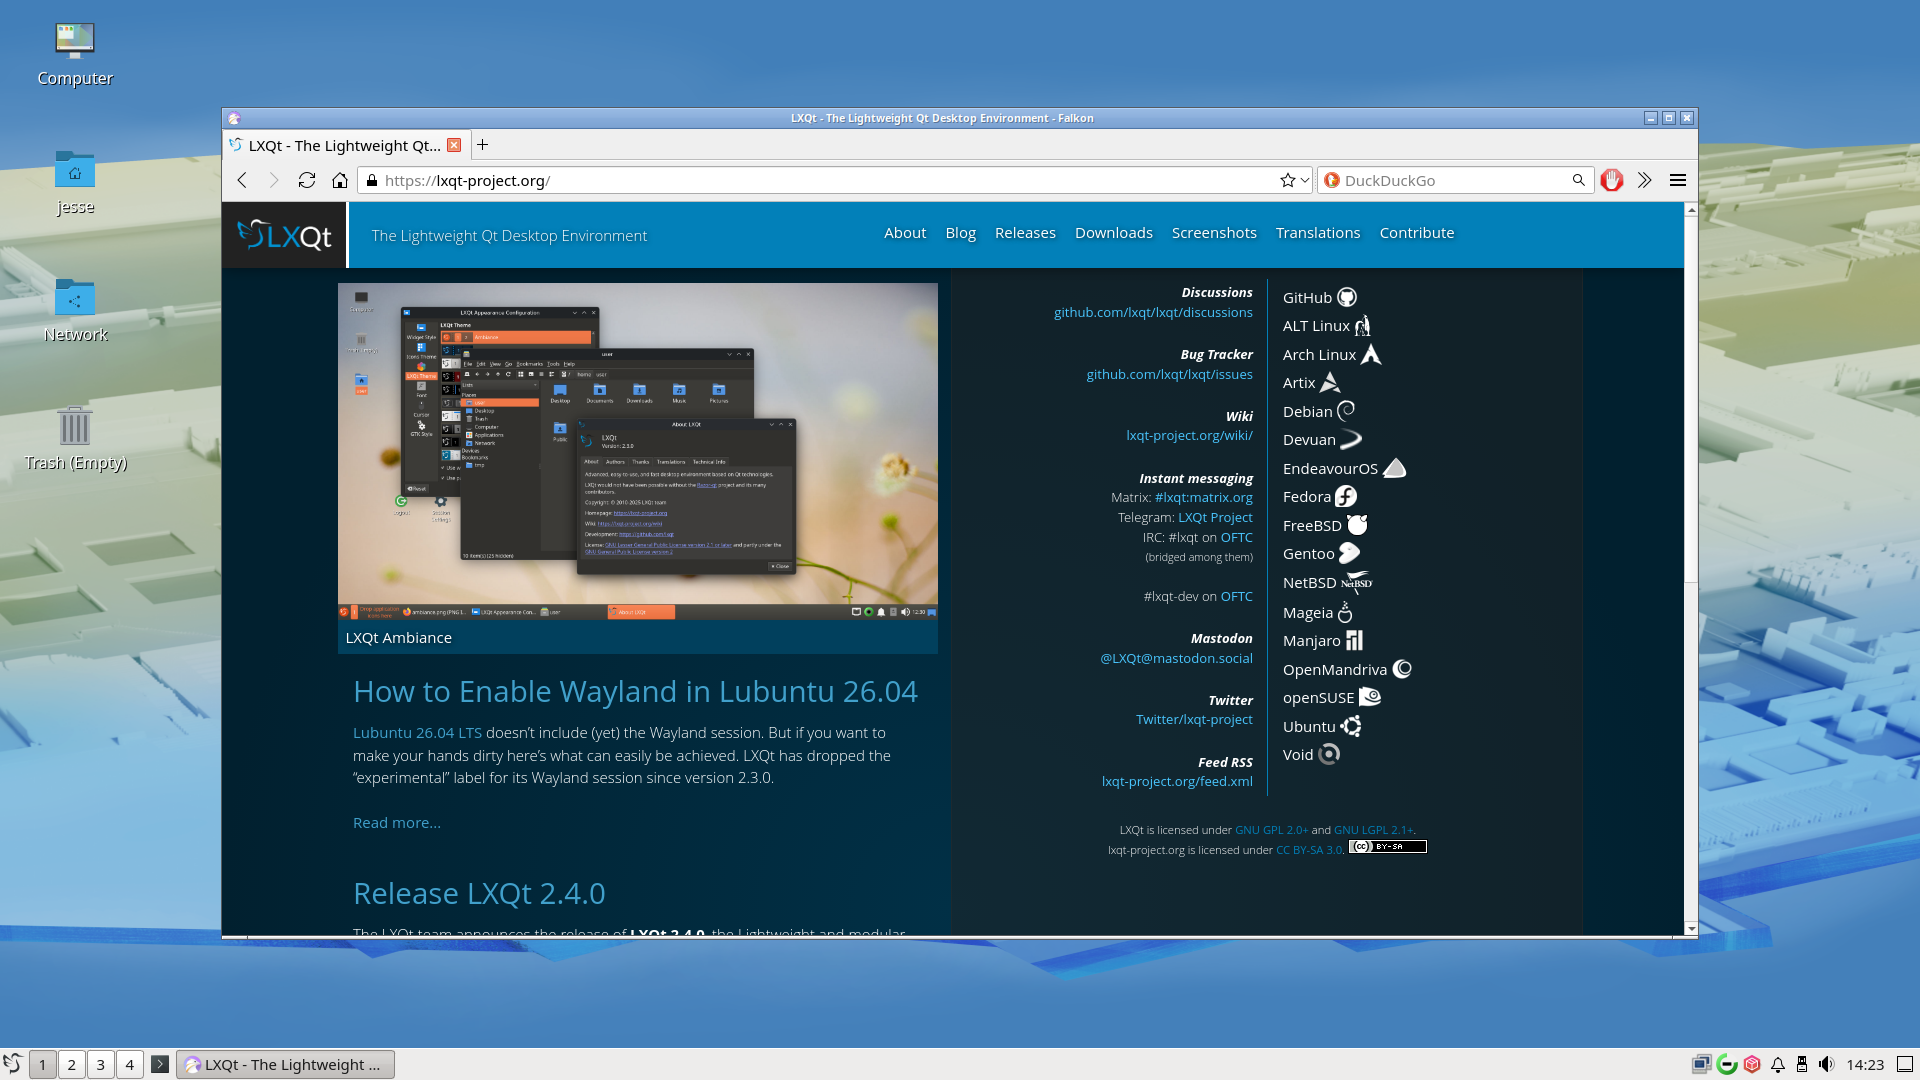Click the page's vertical scrollbar

[1691, 400]
